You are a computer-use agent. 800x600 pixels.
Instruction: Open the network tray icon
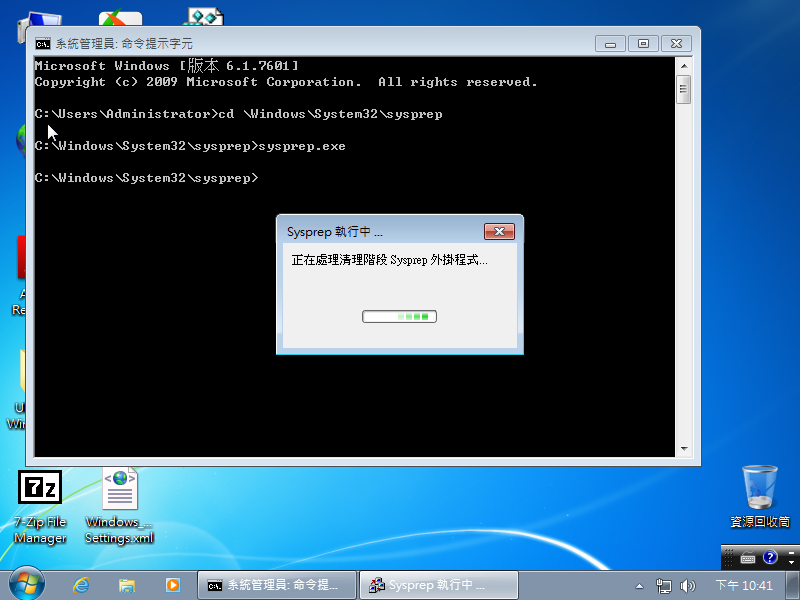click(663, 586)
